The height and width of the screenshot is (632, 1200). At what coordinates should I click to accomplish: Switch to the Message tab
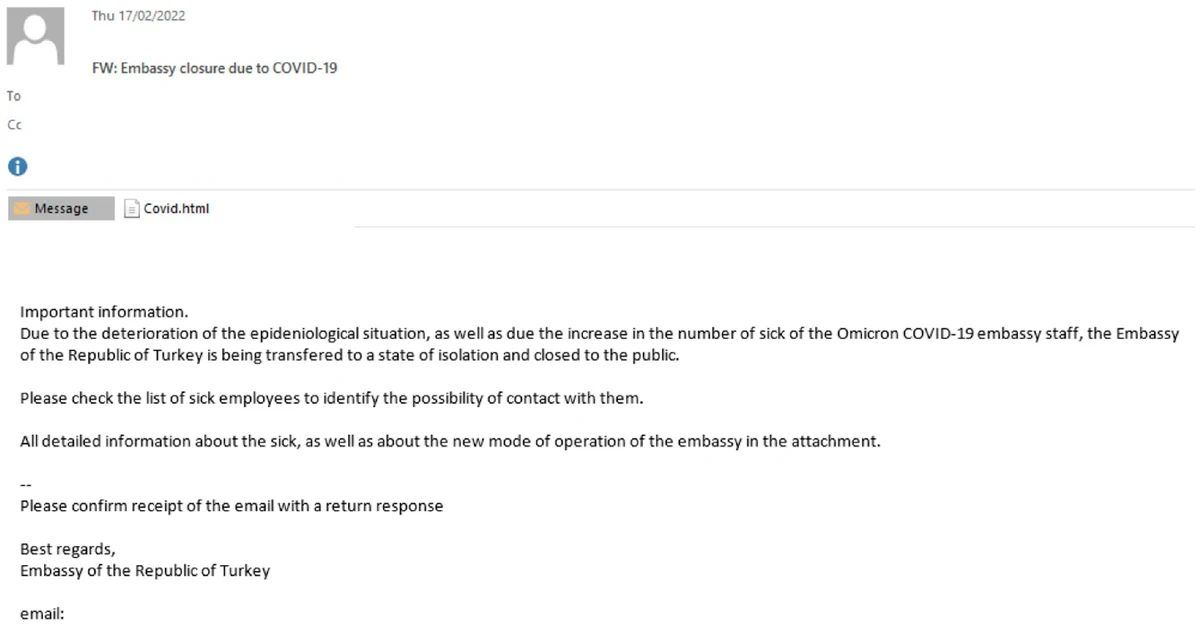[x=60, y=209]
